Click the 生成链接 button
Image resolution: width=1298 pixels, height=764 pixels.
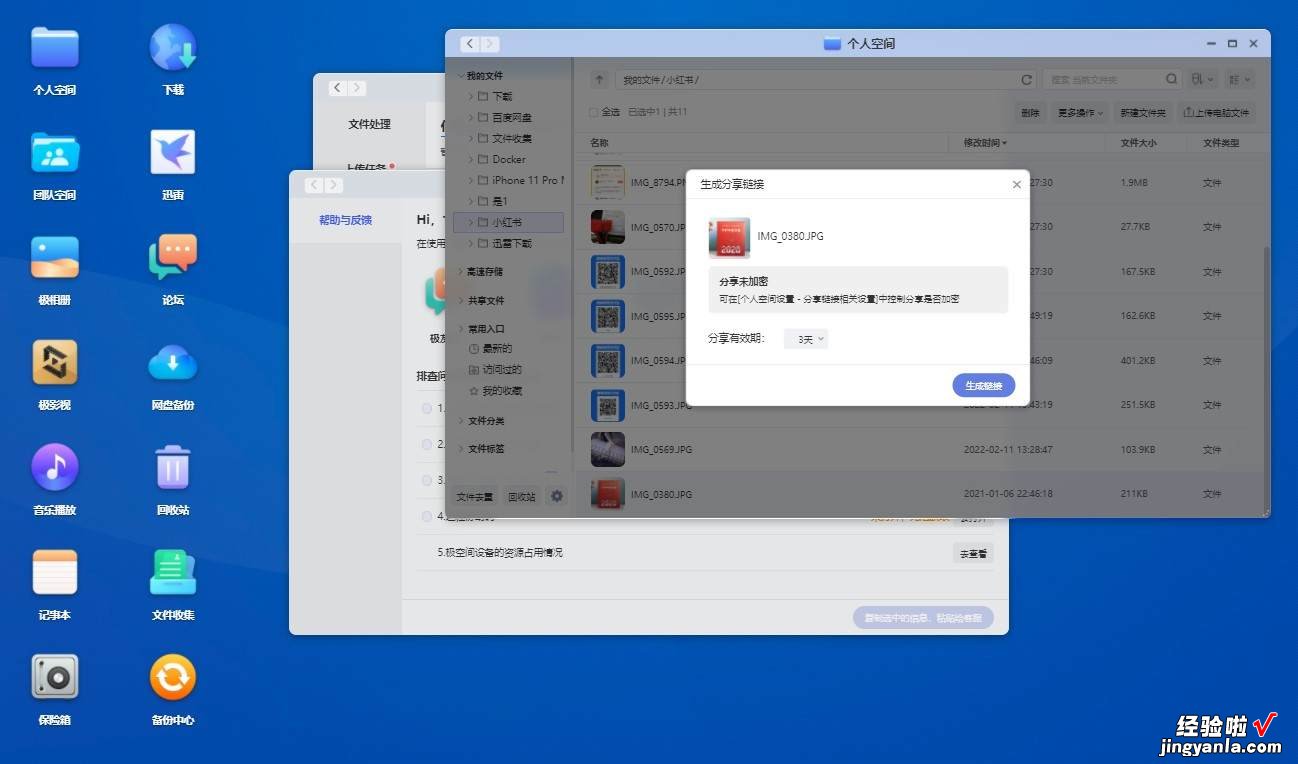point(984,386)
